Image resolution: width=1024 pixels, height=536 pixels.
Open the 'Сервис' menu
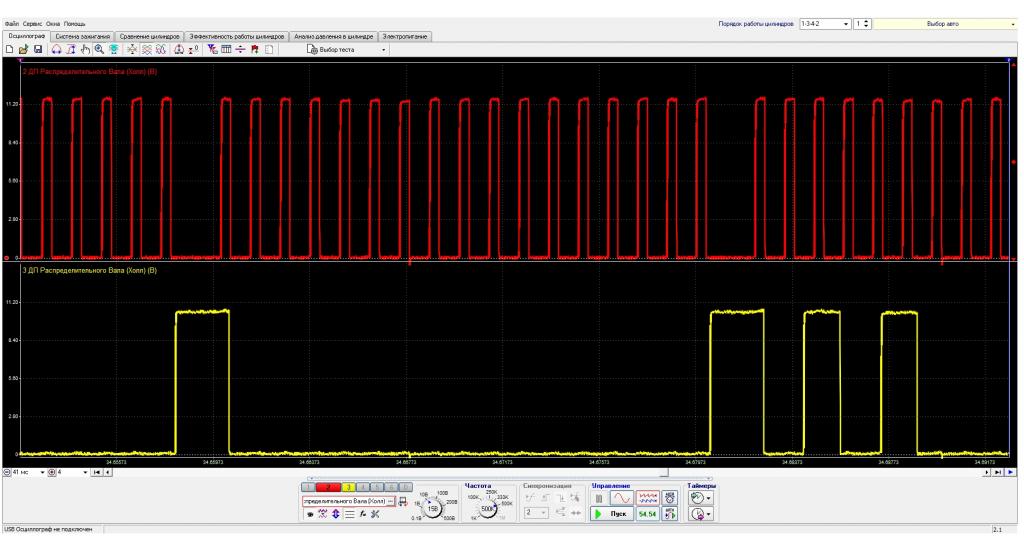click(x=32, y=24)
